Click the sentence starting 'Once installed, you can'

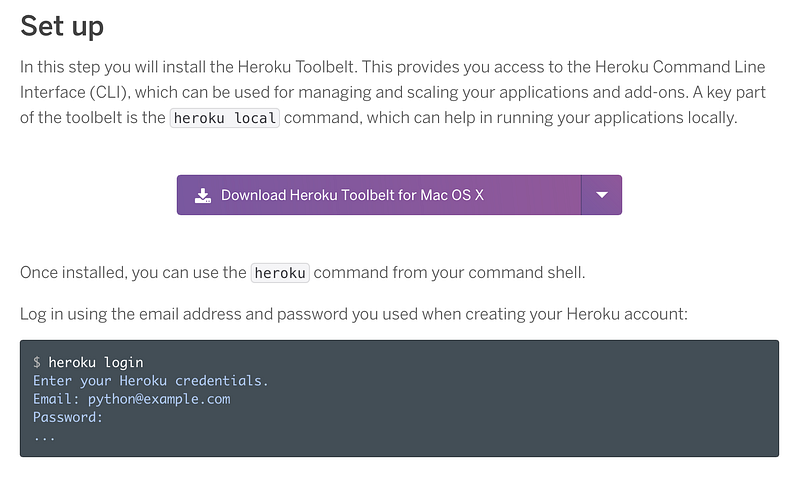pos(303,273)
